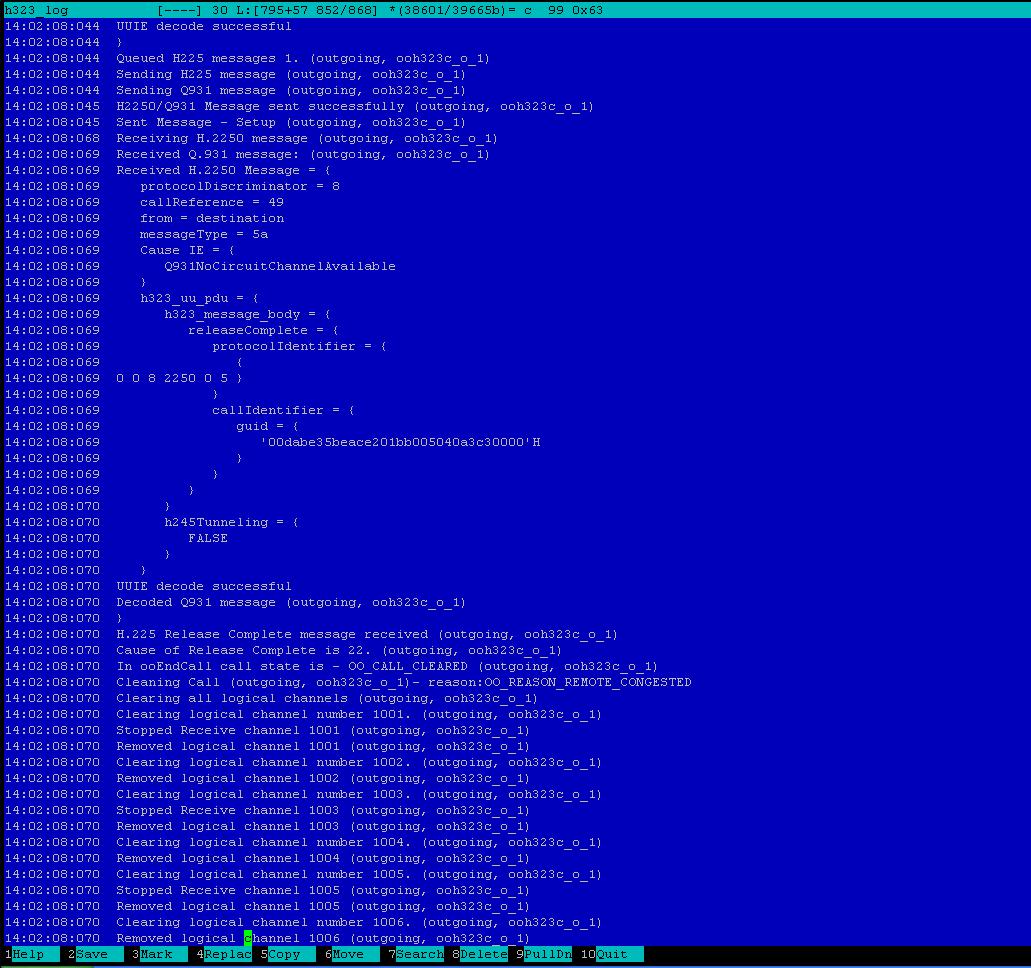
Task: Place cursor on 'protocolDiscriminator = 8' line
Action: pyautogui.click(x=240, y=186)
